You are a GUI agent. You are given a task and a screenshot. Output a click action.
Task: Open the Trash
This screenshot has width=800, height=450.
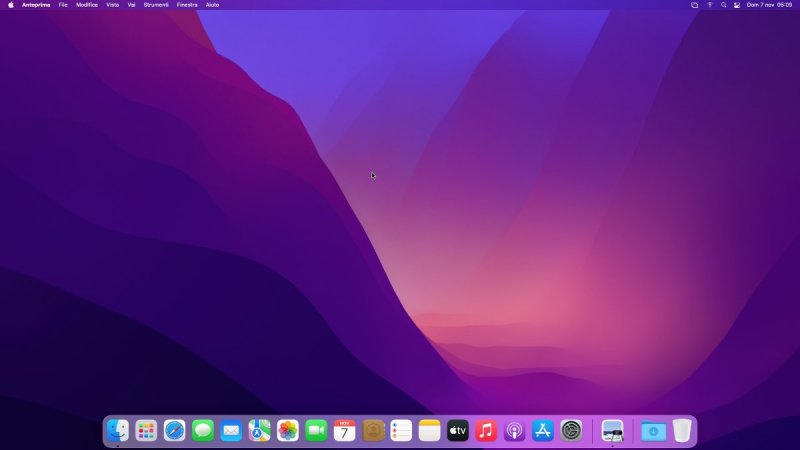pyautogui.click(x=682, y=431)
